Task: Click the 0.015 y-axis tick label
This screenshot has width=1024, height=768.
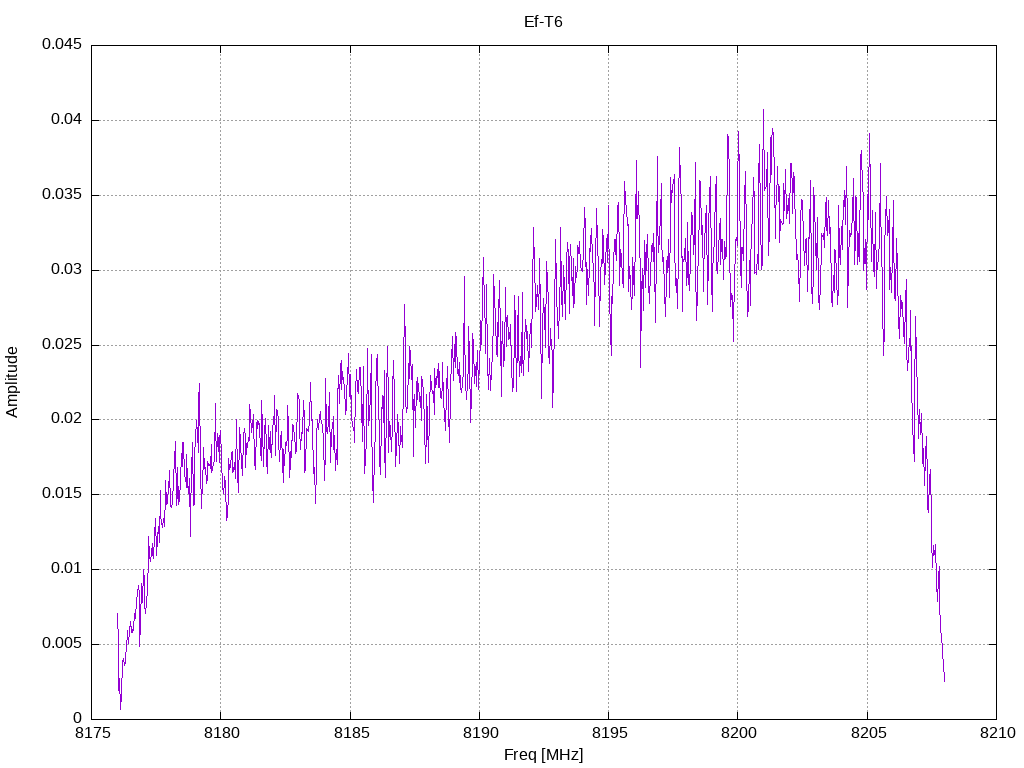Action: coord(62,494)
